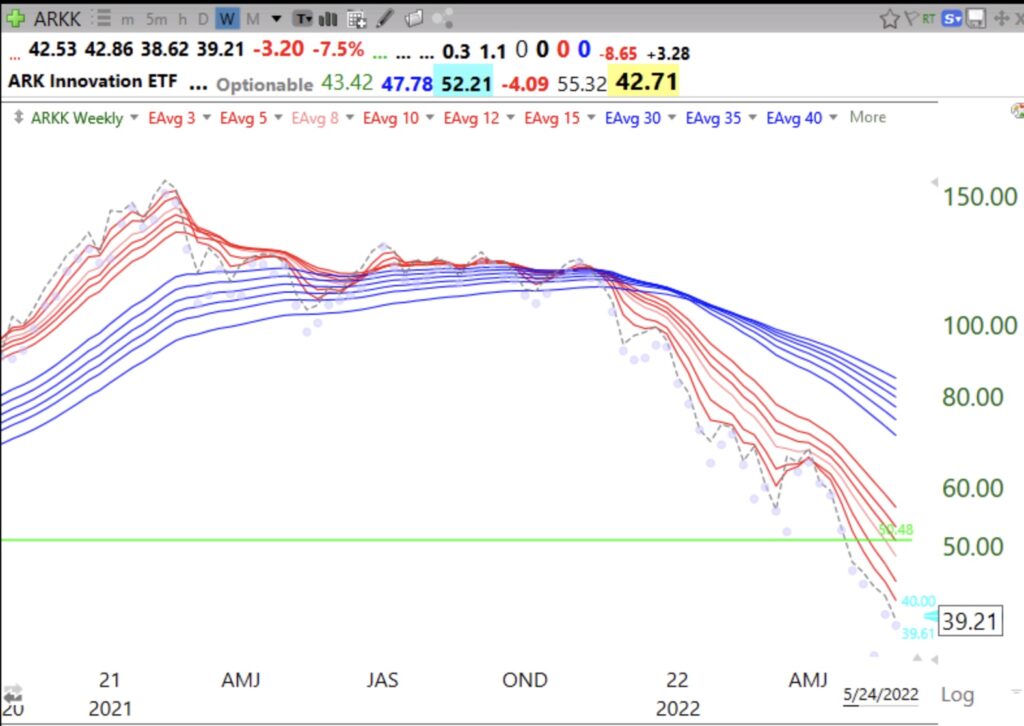Click the small up triangle near the price scale bottom
This screenshot has width=1024, height=726.
(918, 657)
